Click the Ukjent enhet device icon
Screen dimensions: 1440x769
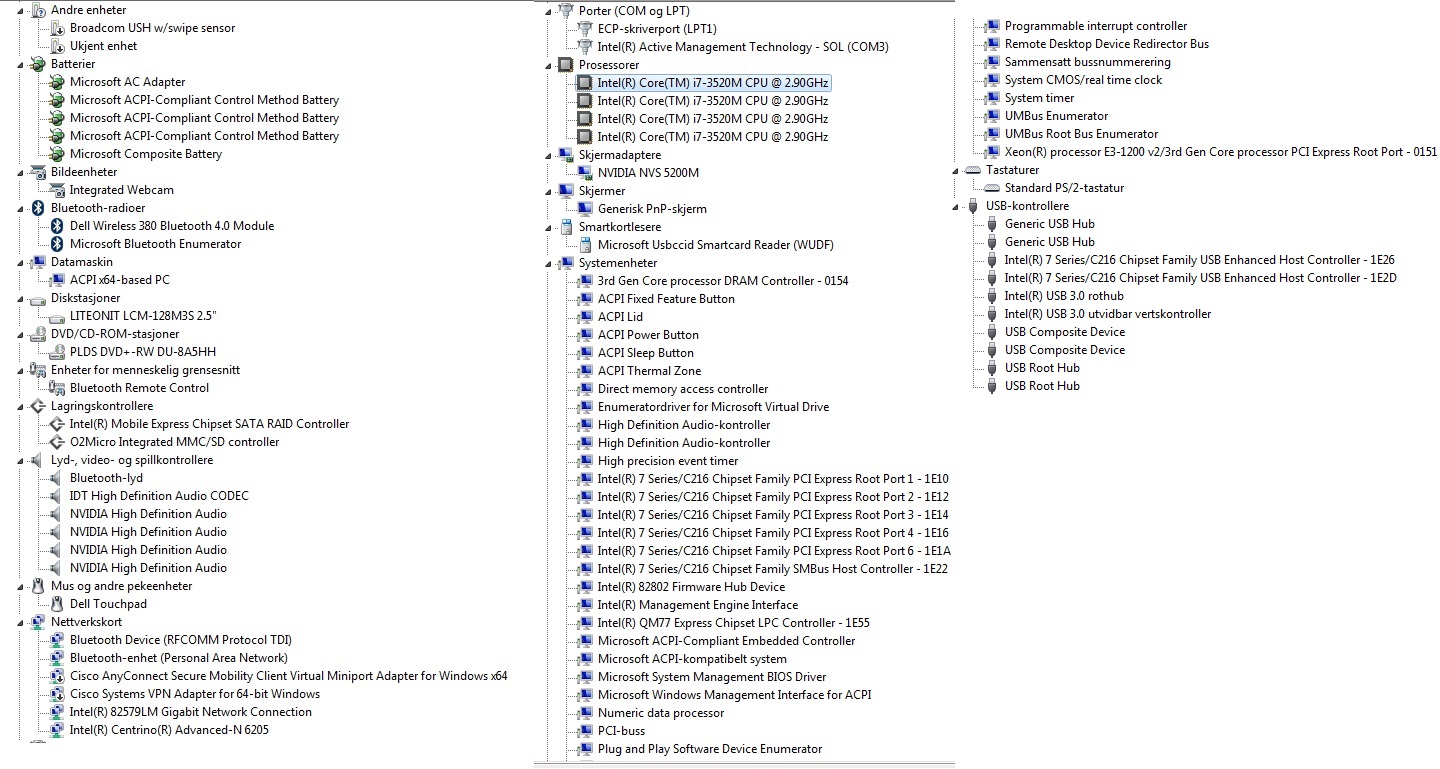57,46
